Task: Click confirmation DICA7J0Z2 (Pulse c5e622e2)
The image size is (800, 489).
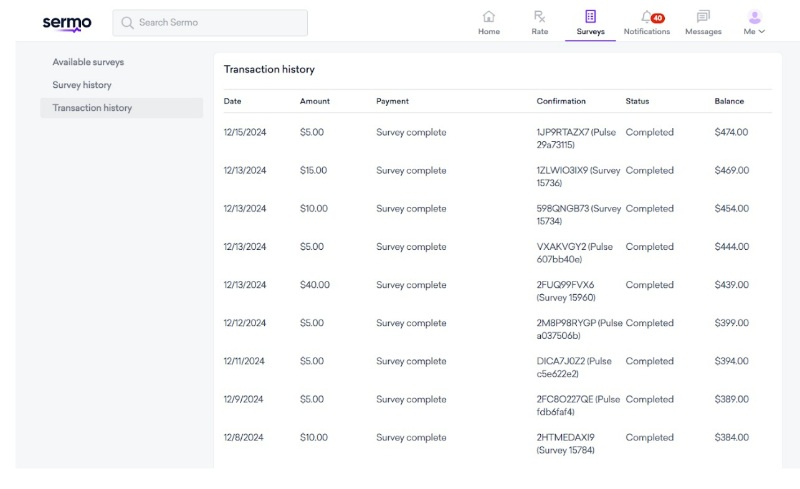Action: tap(574, 368)
